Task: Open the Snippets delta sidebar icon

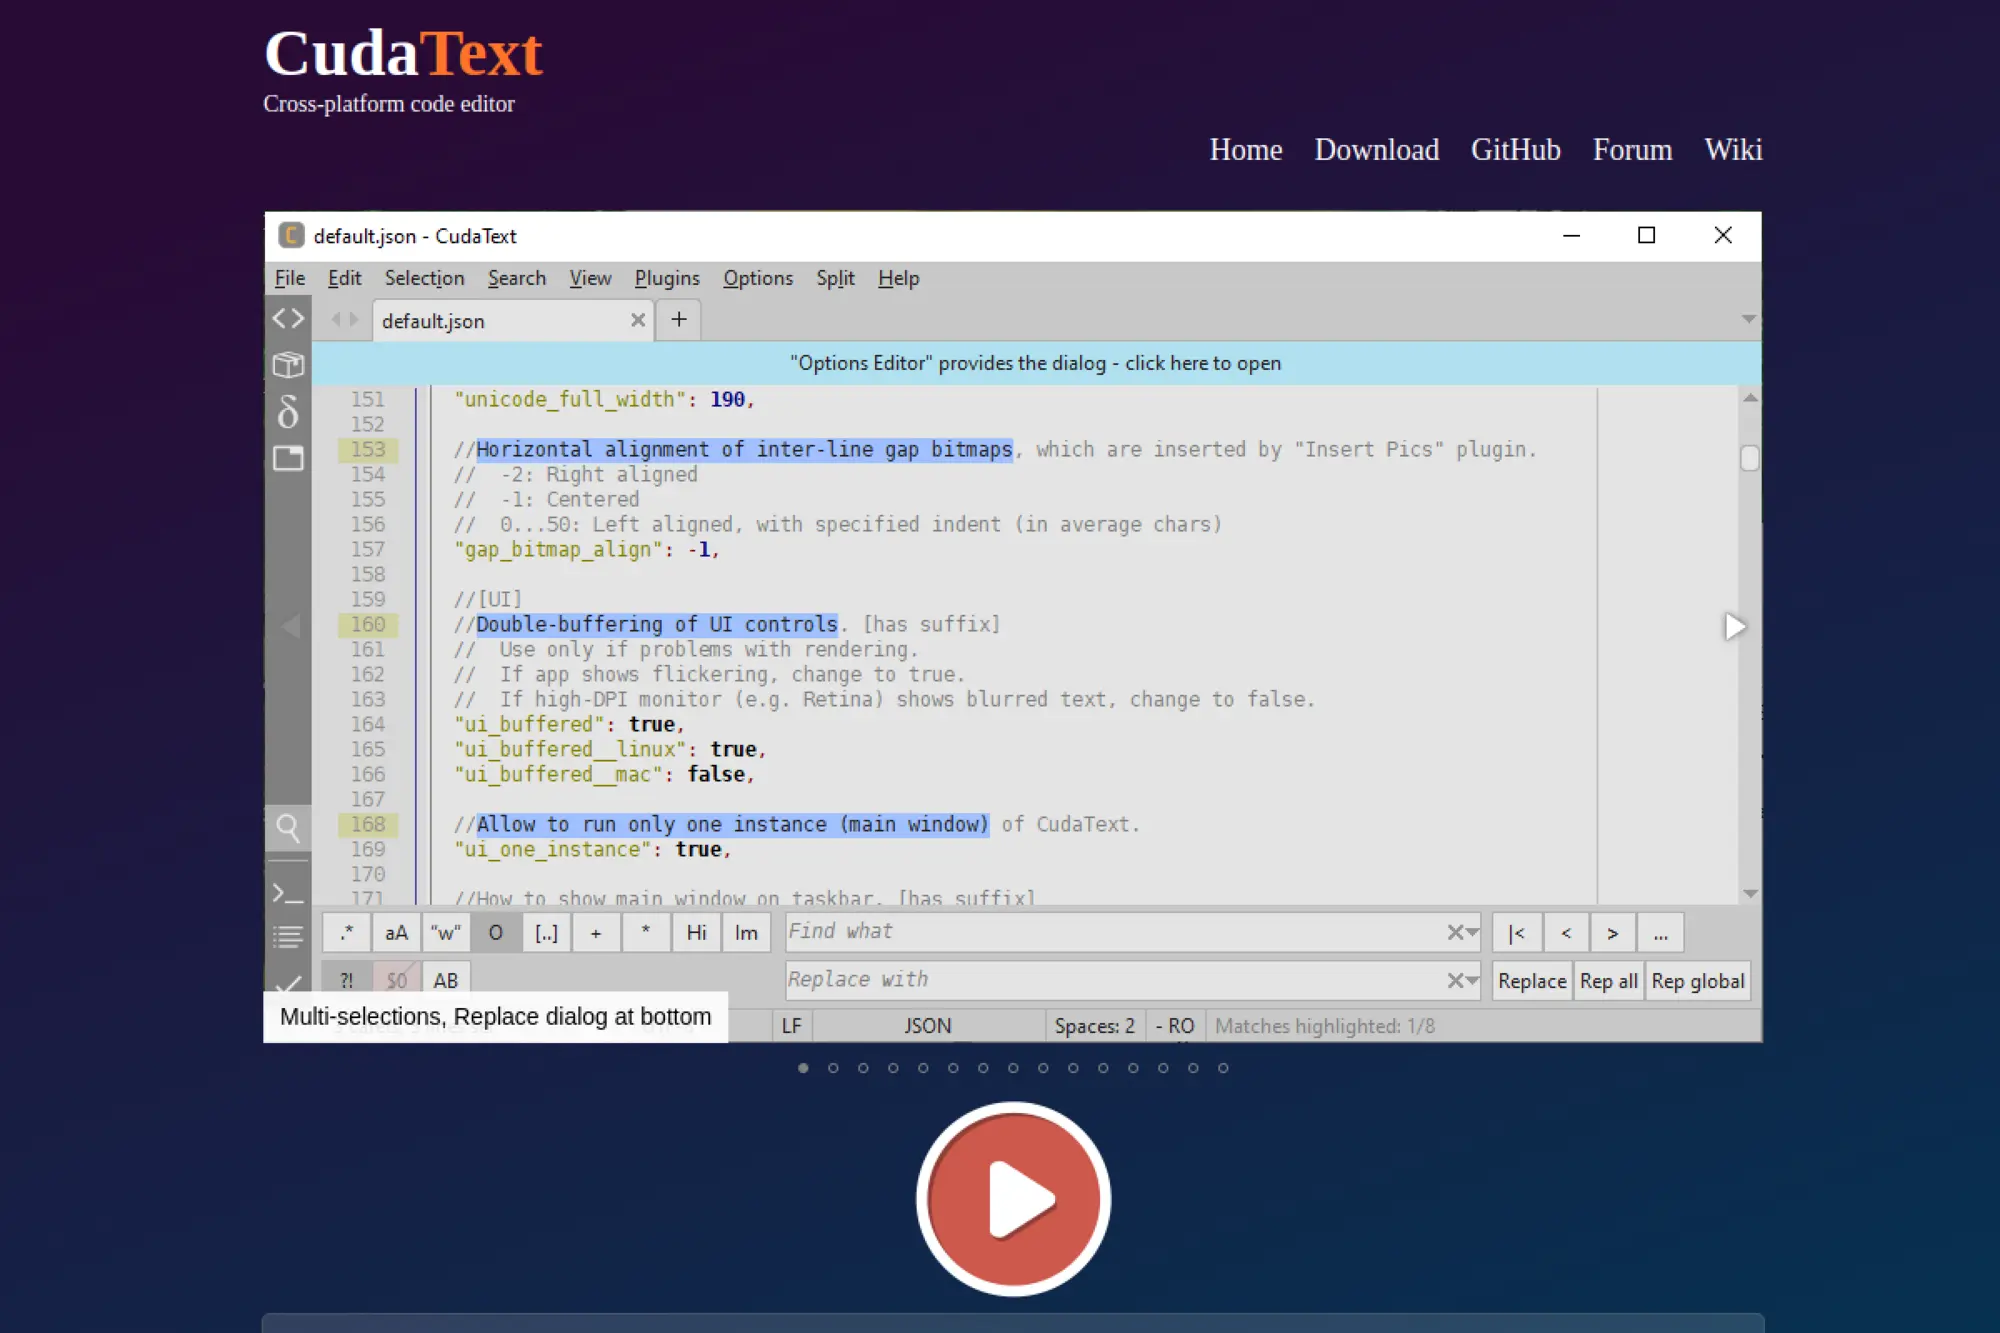Action: [x=288, y=411]
